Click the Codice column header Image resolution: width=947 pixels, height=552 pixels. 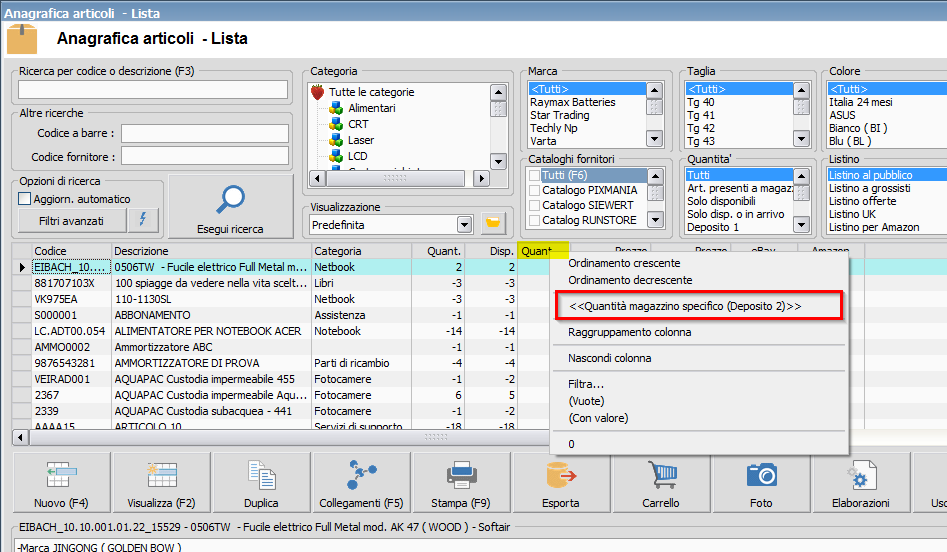[x=71, y=251]
